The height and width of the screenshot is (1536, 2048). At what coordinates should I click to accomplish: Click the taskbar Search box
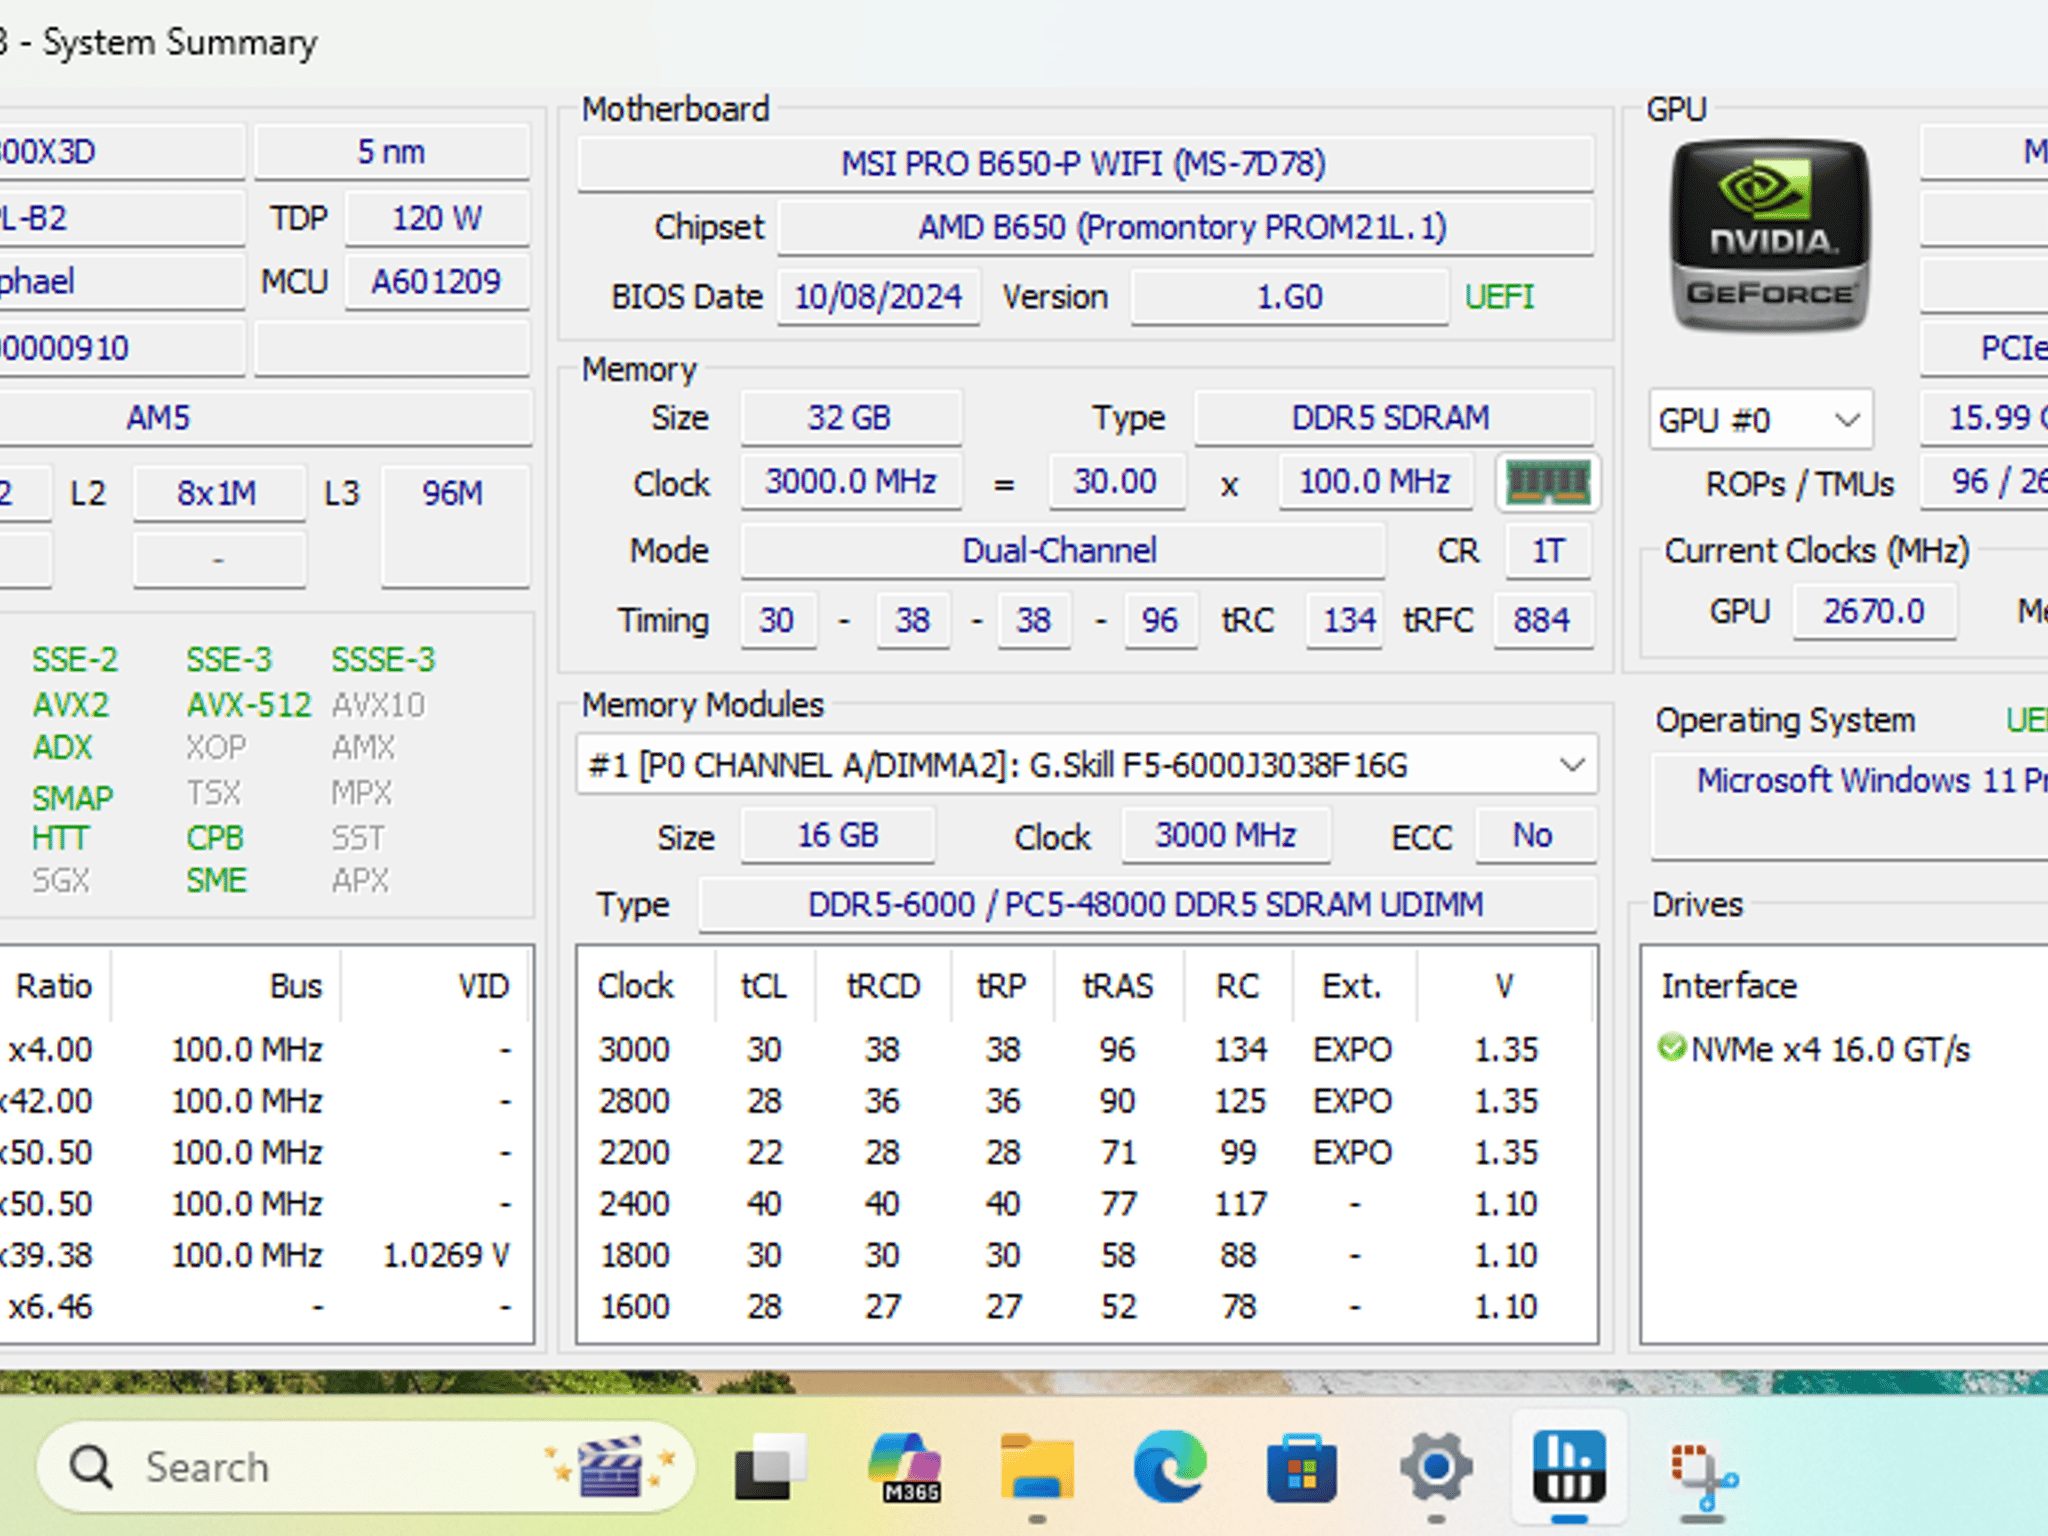366,1467
